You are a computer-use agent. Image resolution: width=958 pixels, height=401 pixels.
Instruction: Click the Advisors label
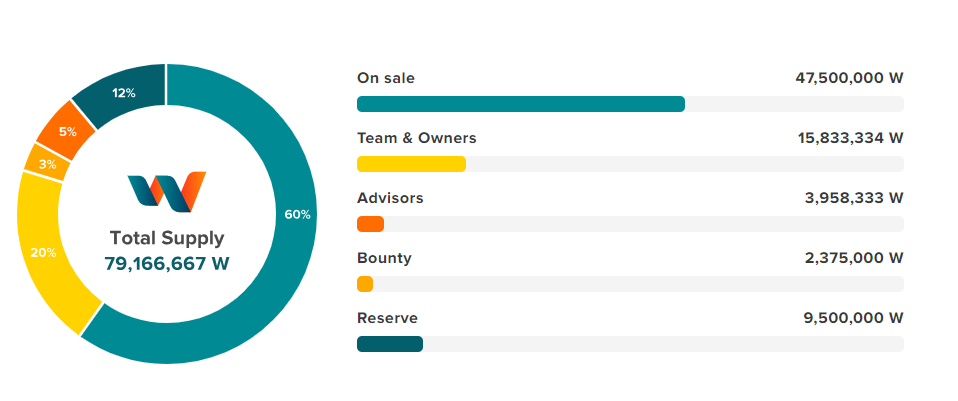tap(390, 198)
